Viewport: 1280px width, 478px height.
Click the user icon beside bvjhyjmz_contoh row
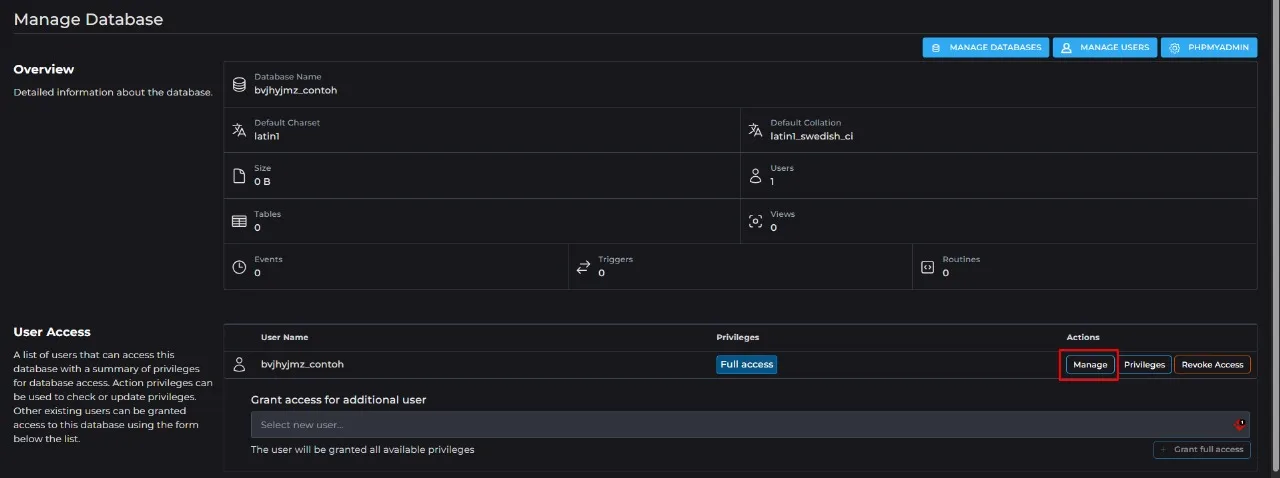click(x=239, y=365)
